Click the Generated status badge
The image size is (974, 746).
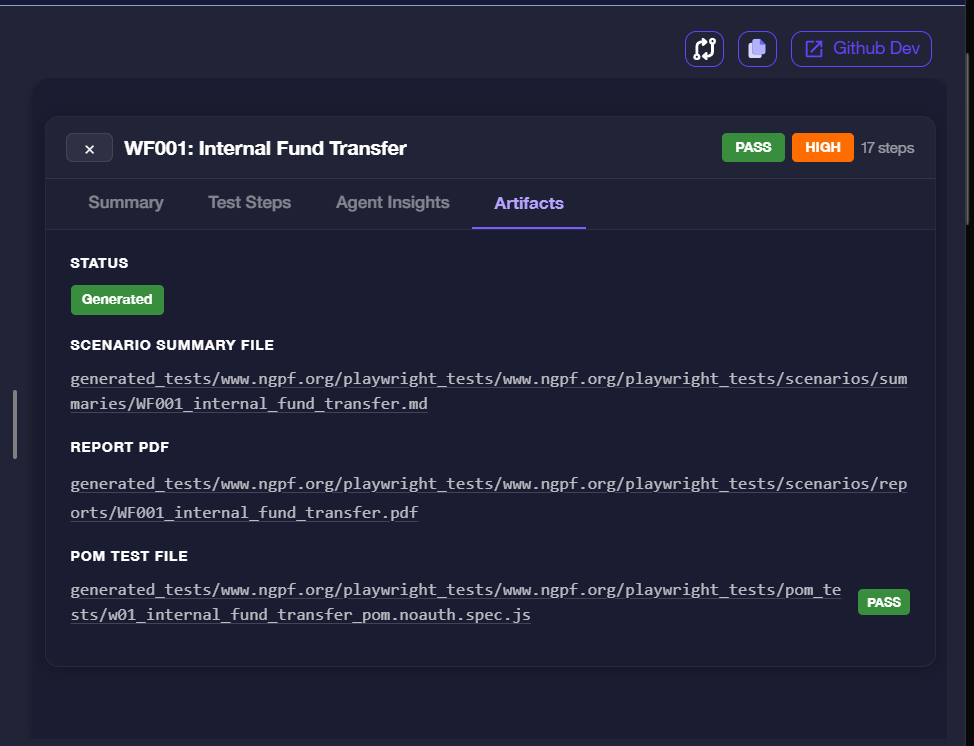117,299
